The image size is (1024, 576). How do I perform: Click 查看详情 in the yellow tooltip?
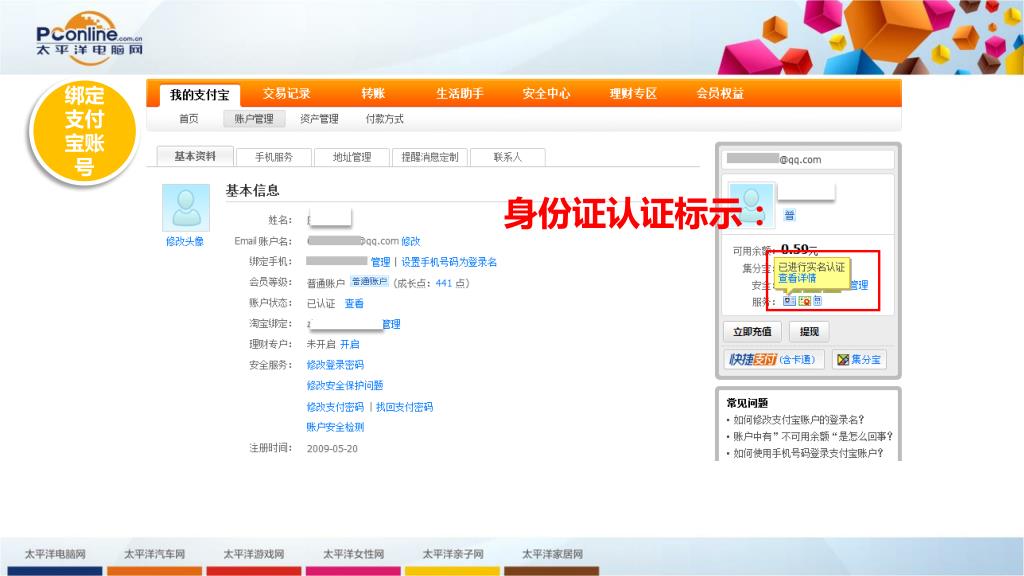797,278
